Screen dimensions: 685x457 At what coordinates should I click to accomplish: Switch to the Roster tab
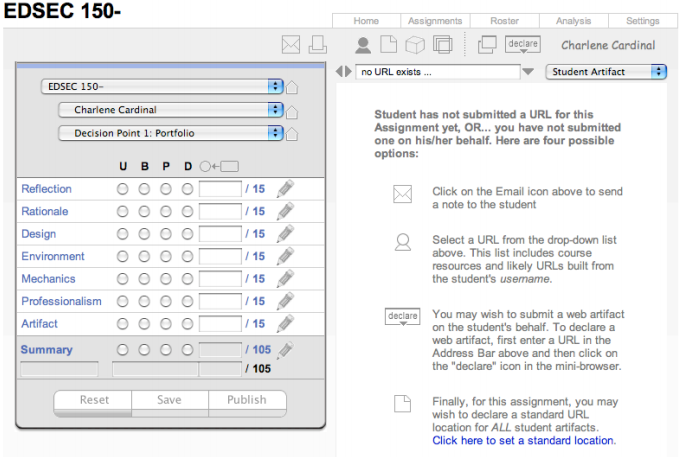(504, 21)
